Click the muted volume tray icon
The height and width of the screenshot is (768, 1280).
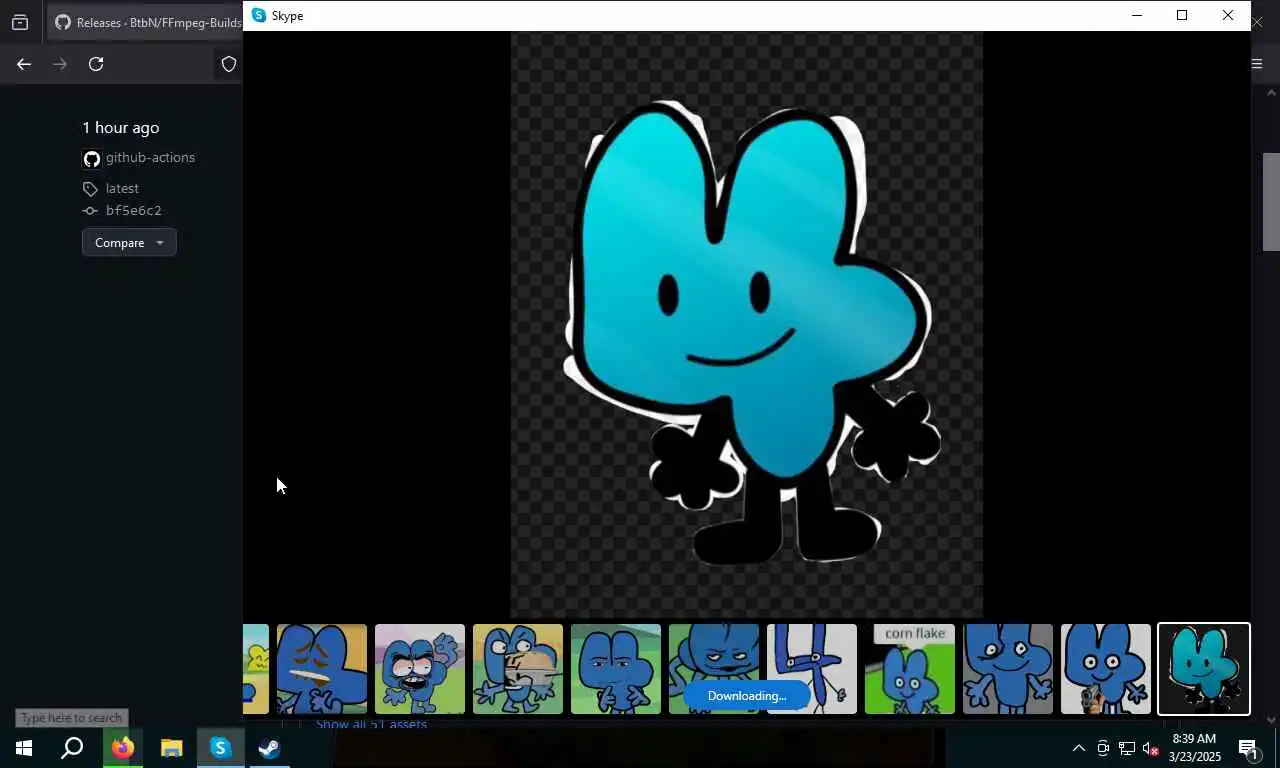pos(1151,748)
